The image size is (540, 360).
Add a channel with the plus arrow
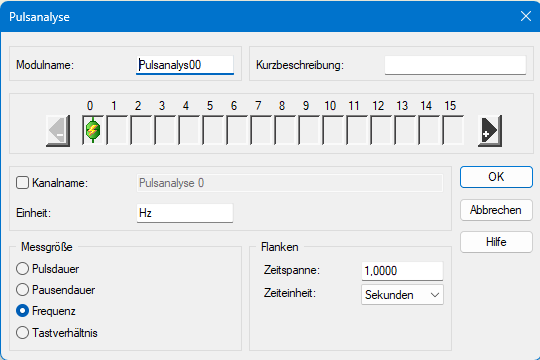(x=490, y=131)
